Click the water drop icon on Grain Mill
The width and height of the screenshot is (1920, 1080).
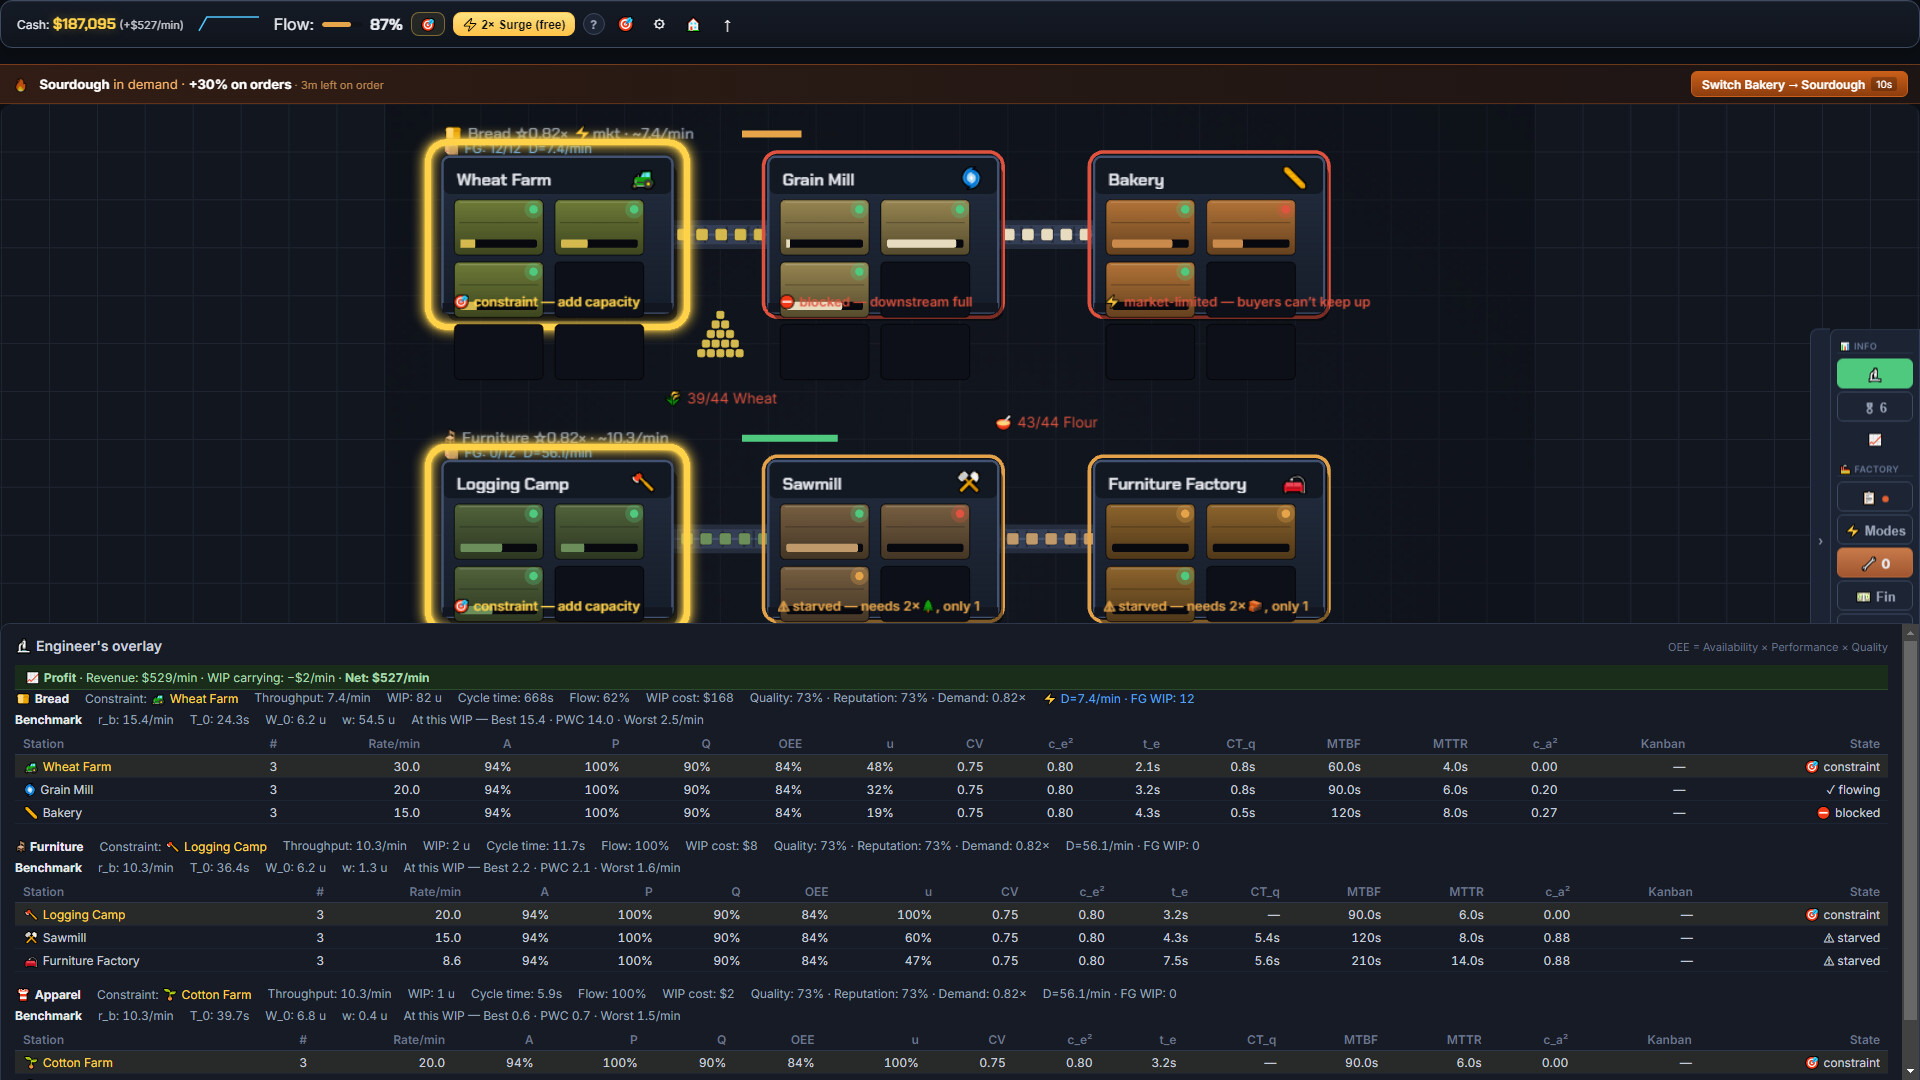[970, 178]
